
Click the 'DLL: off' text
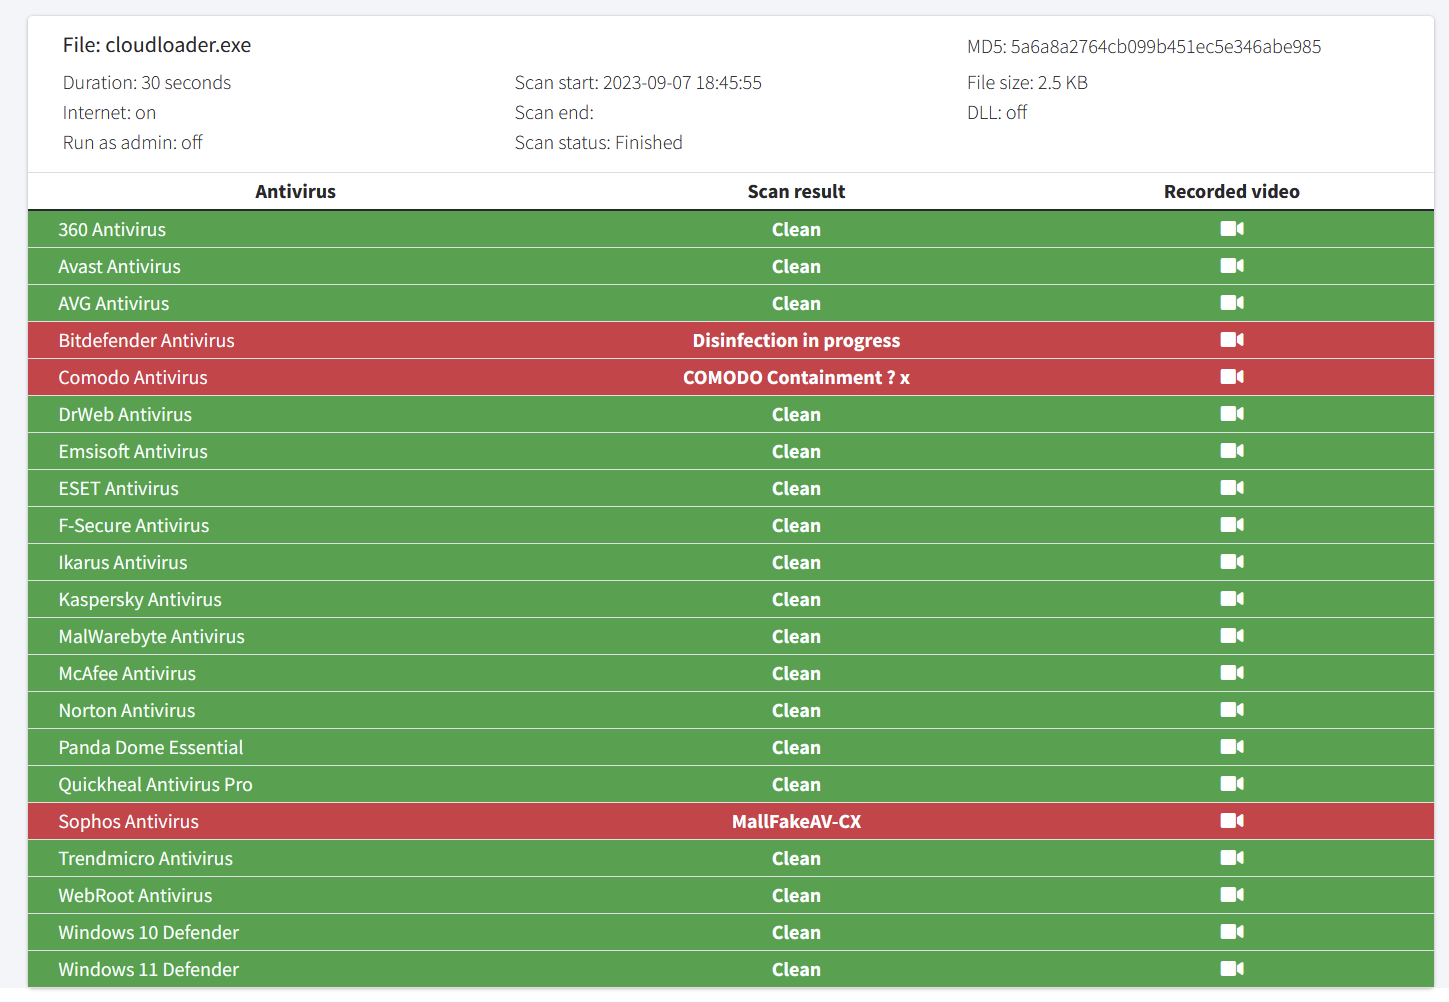[997, 113]
